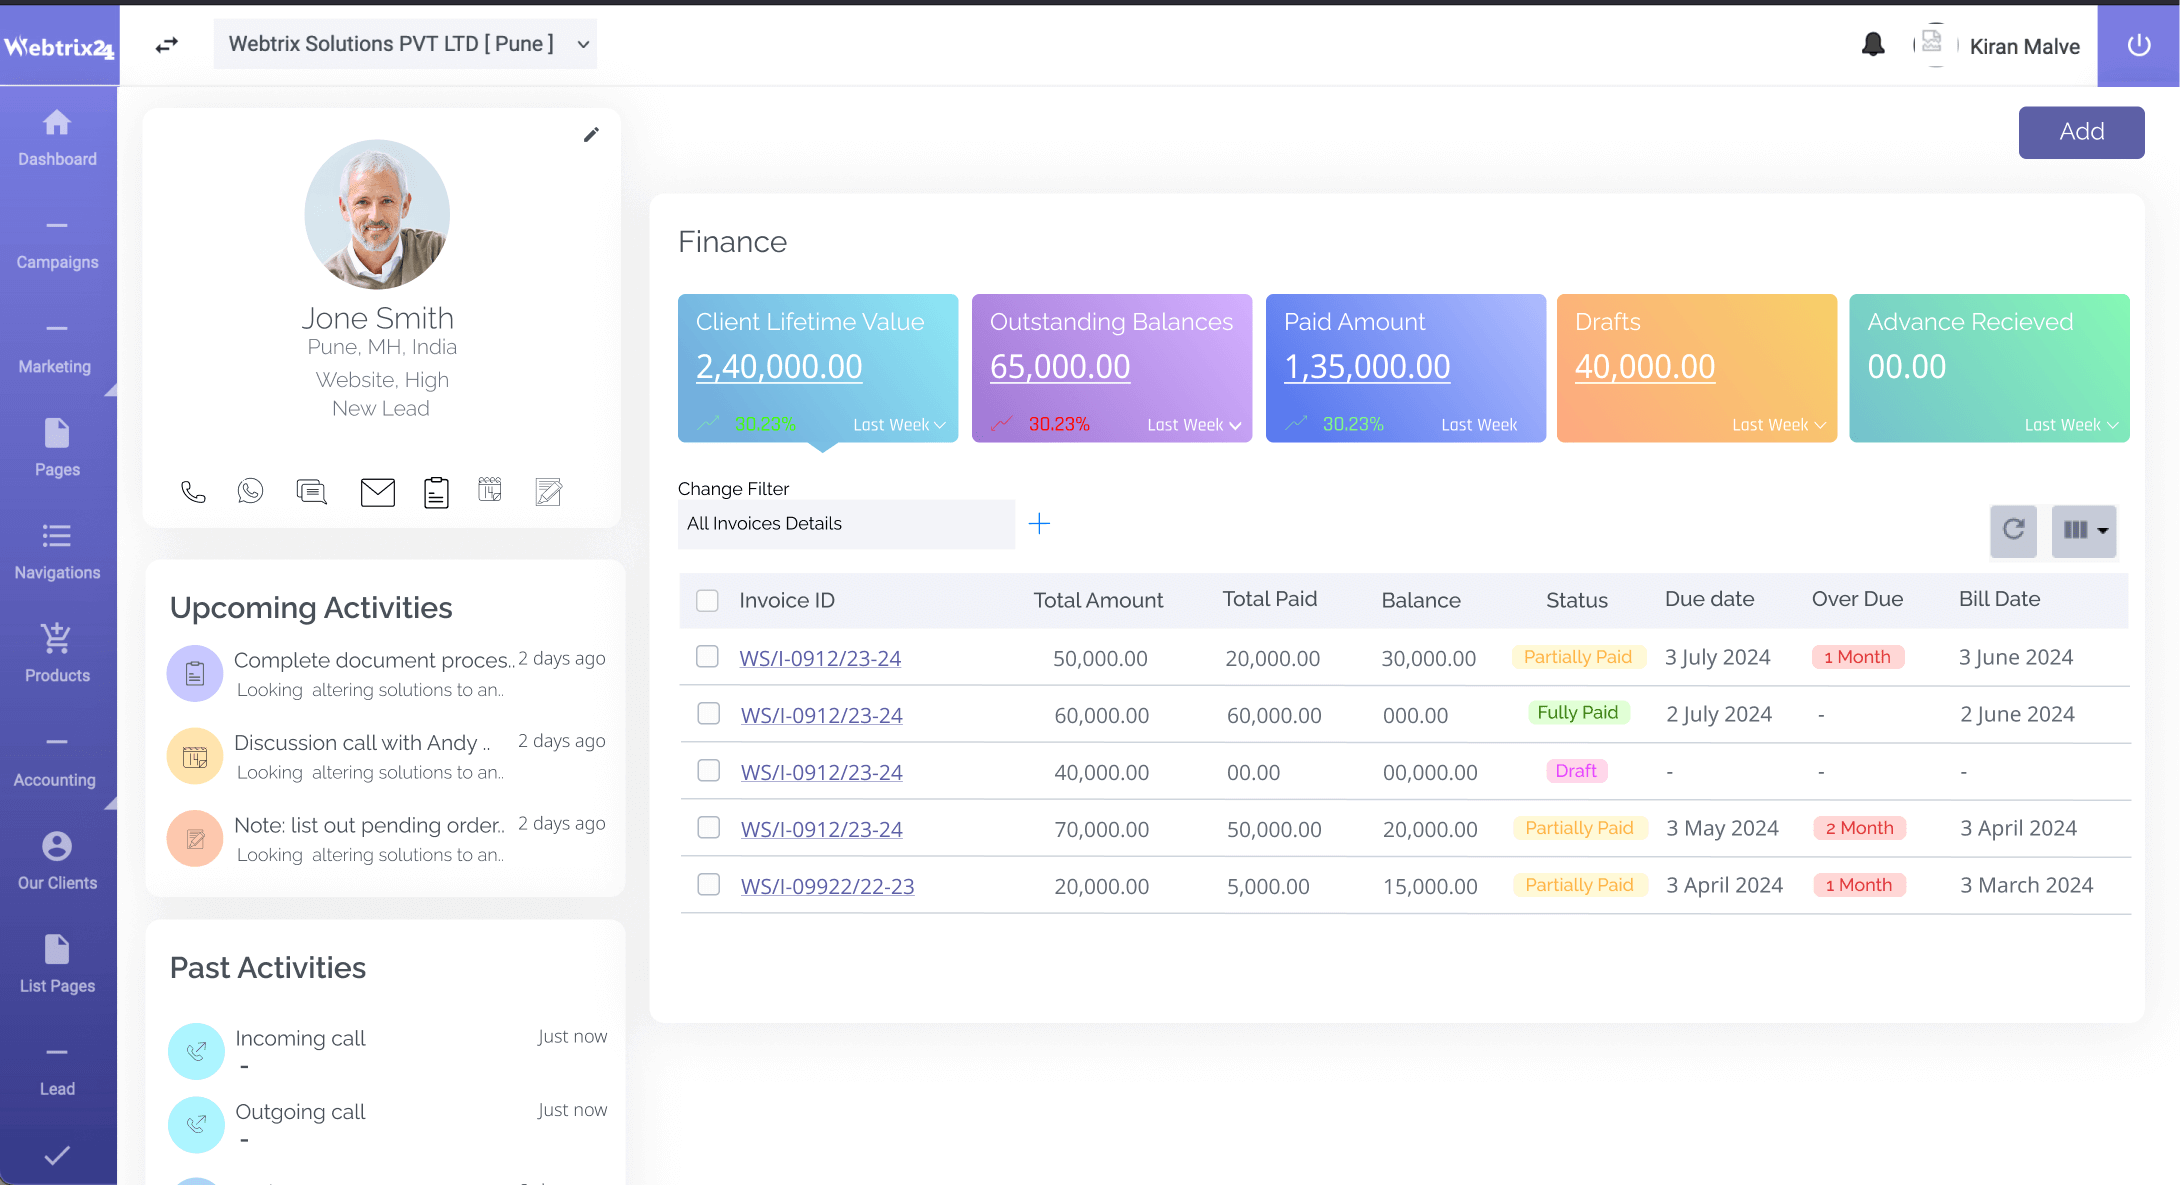Click the power logout icon
2180x1185 pixels.
tap(2138, 45)
